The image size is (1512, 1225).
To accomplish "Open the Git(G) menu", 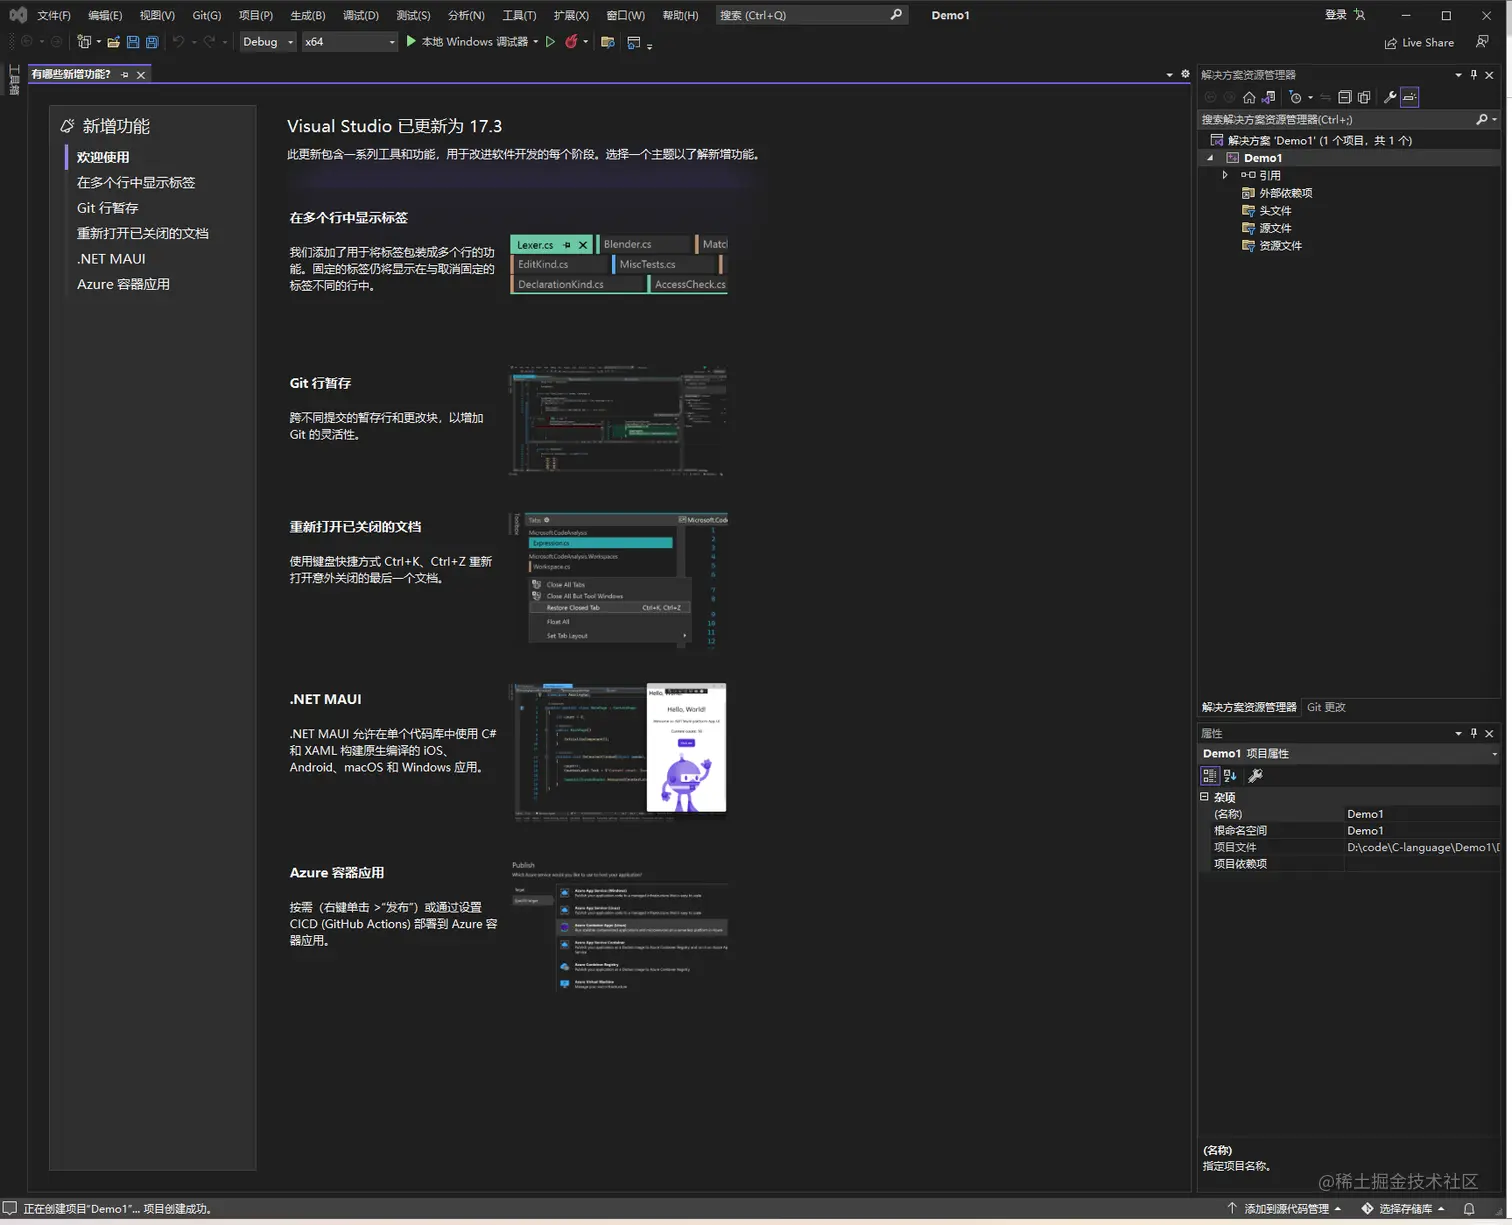I will 207,15.
